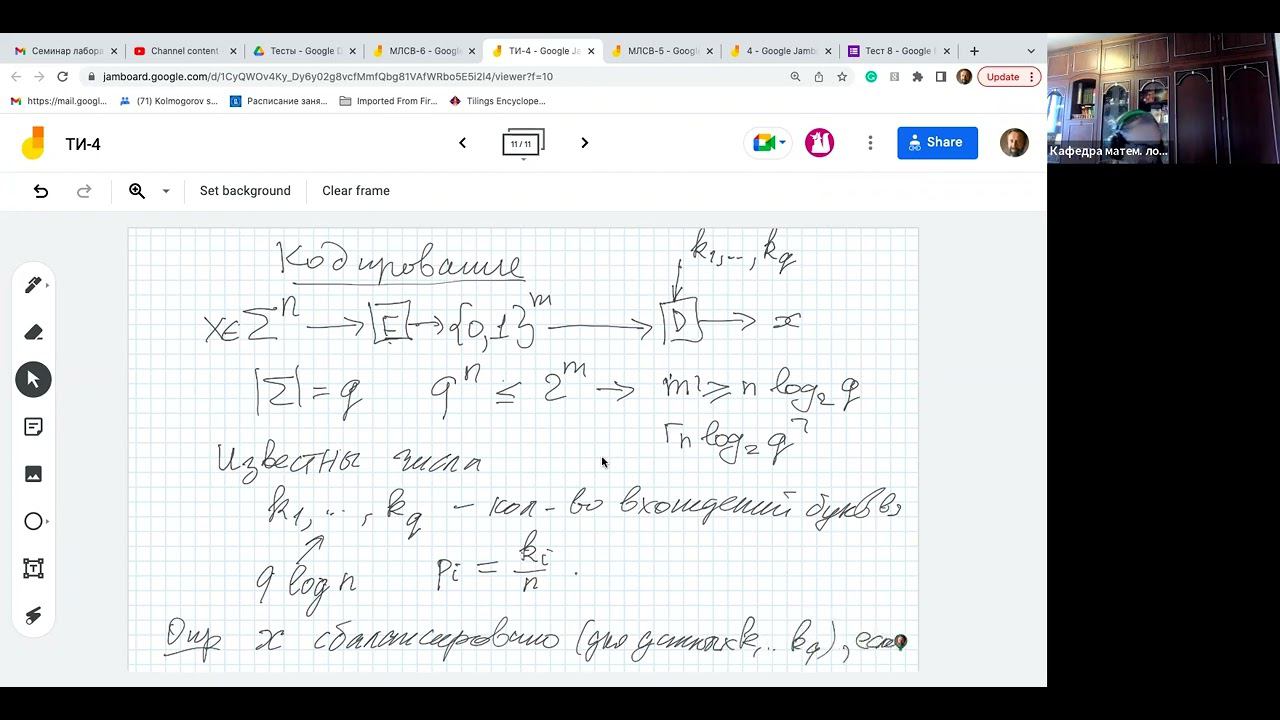
Task: Choose the Circle shape tool
Action: pos(33,521)
